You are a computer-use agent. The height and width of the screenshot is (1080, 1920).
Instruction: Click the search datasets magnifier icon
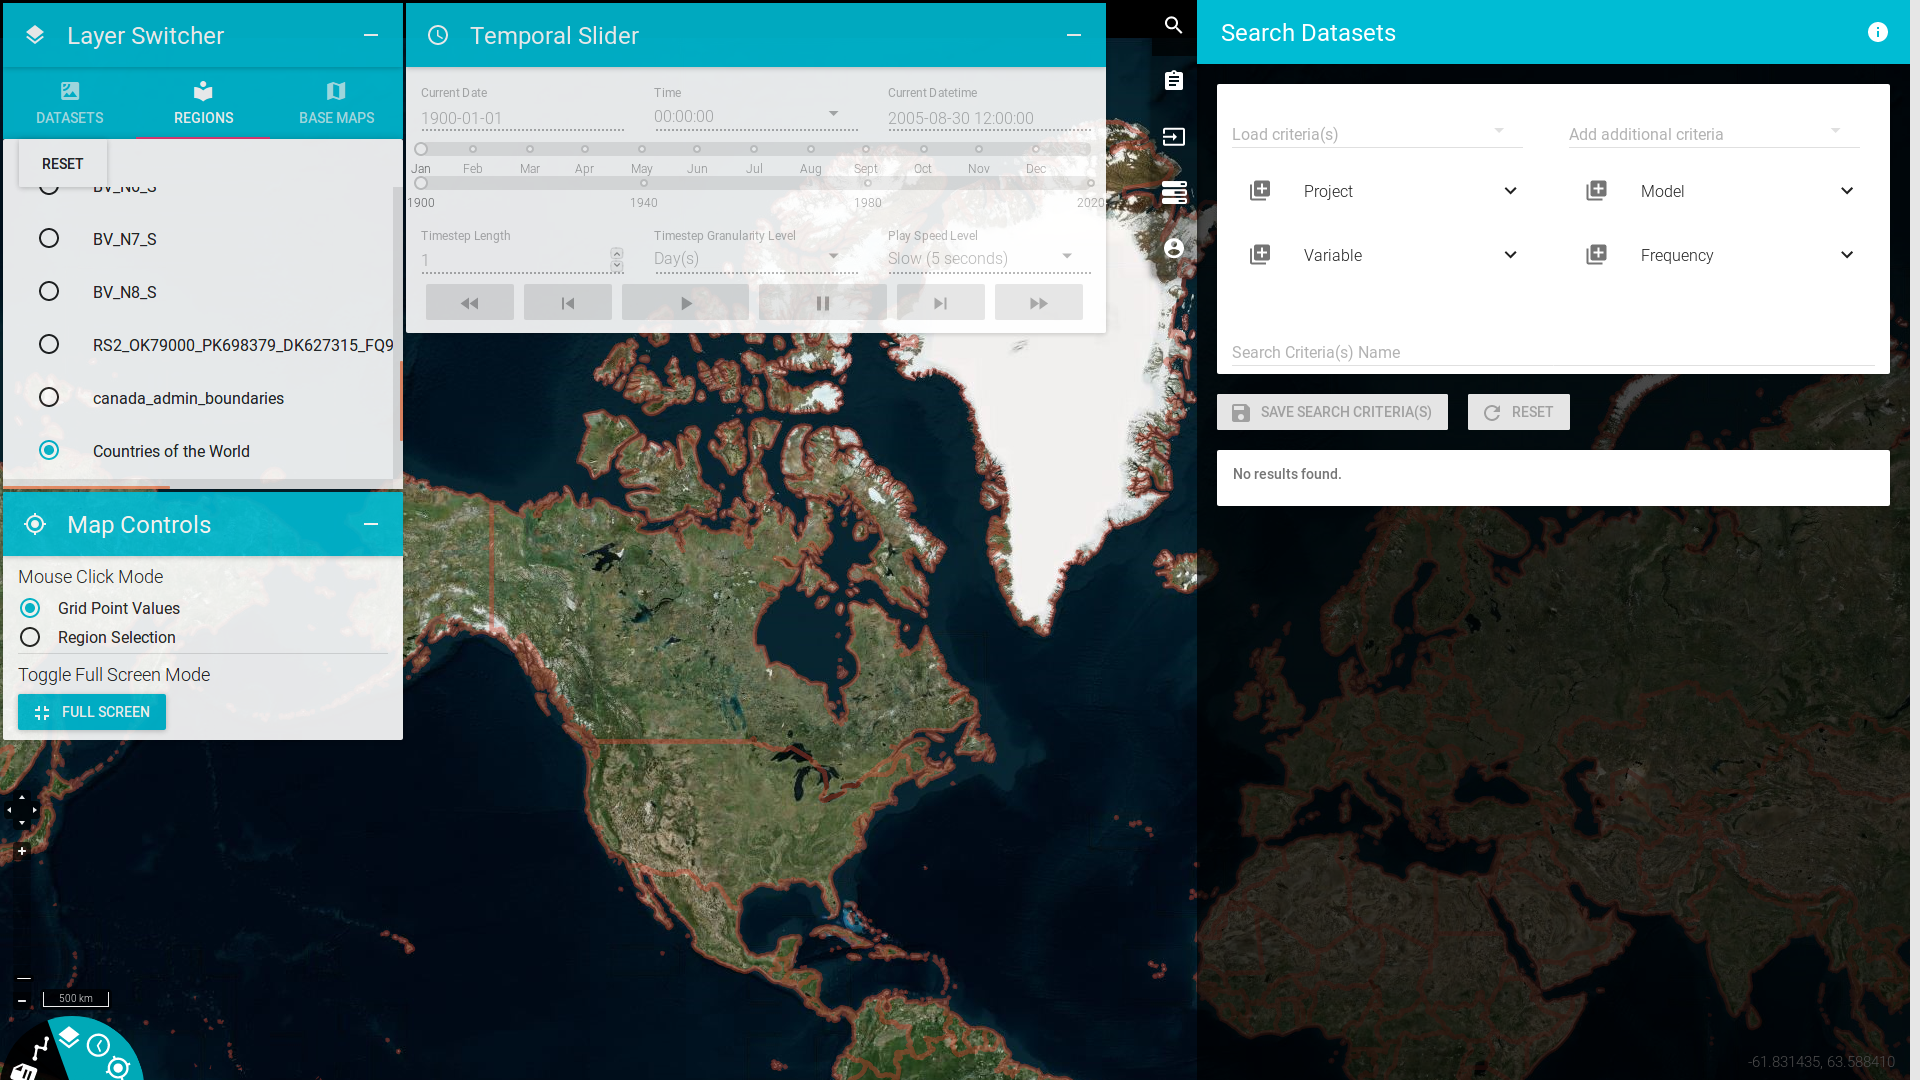coord(1172,24)
